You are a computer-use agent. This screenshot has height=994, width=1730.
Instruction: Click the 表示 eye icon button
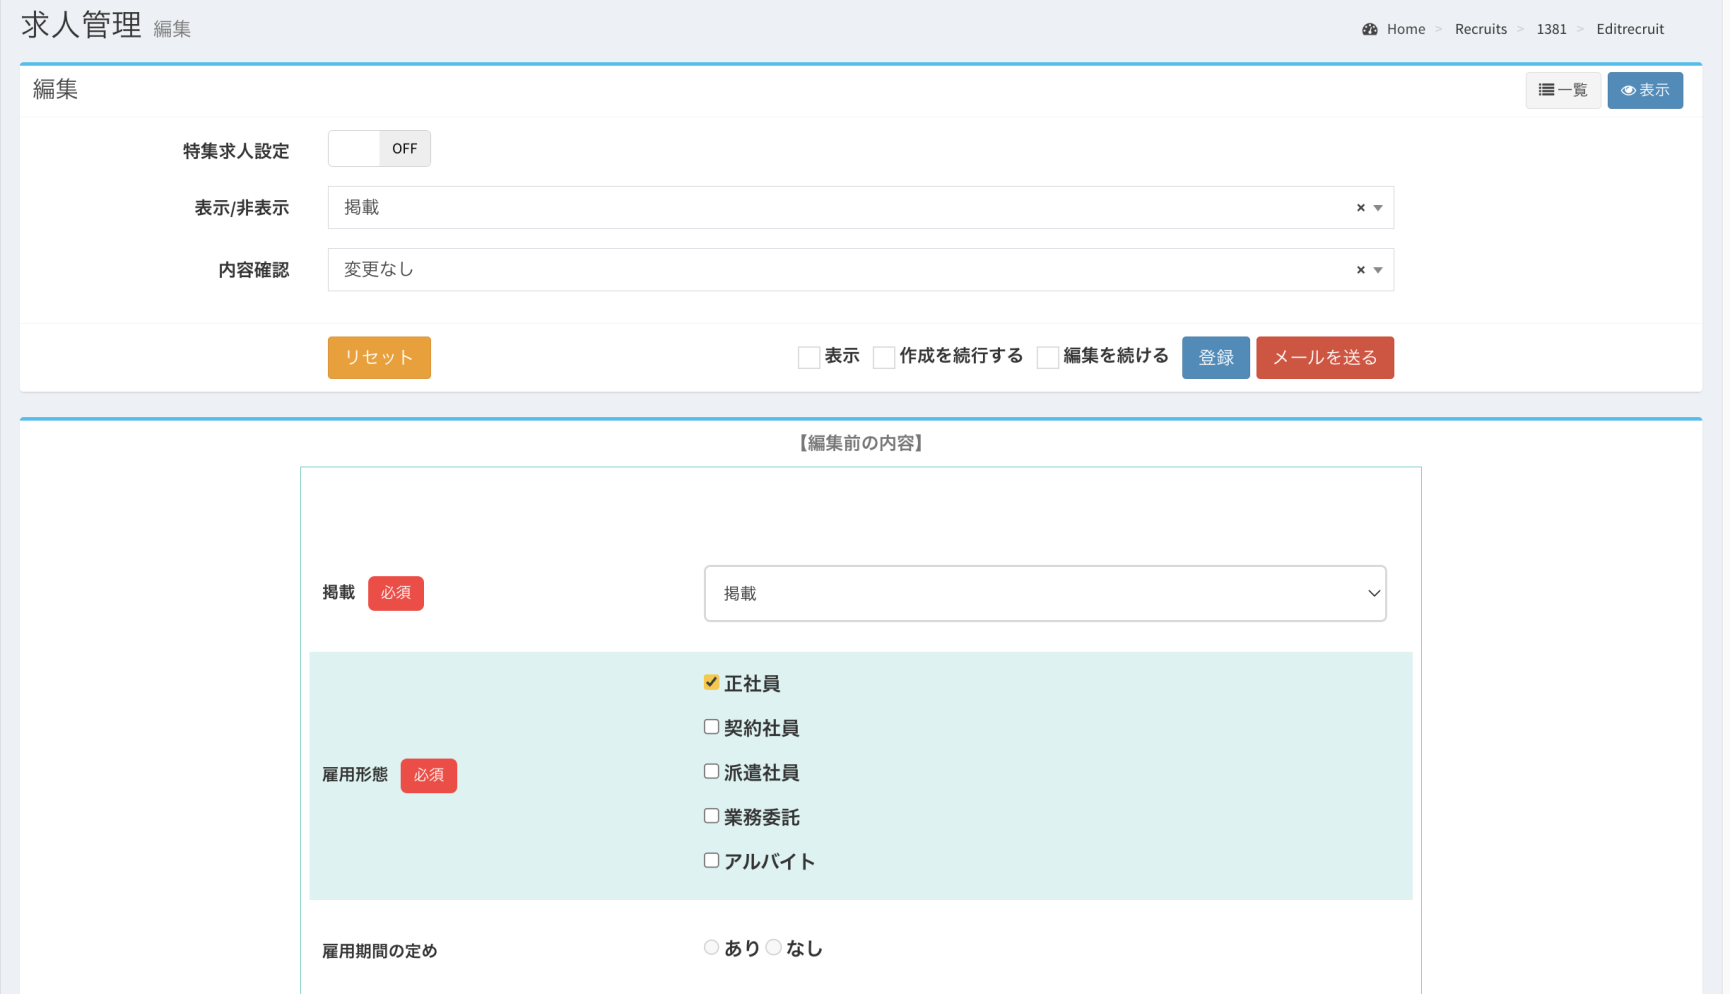click(x=1644, y=90)
